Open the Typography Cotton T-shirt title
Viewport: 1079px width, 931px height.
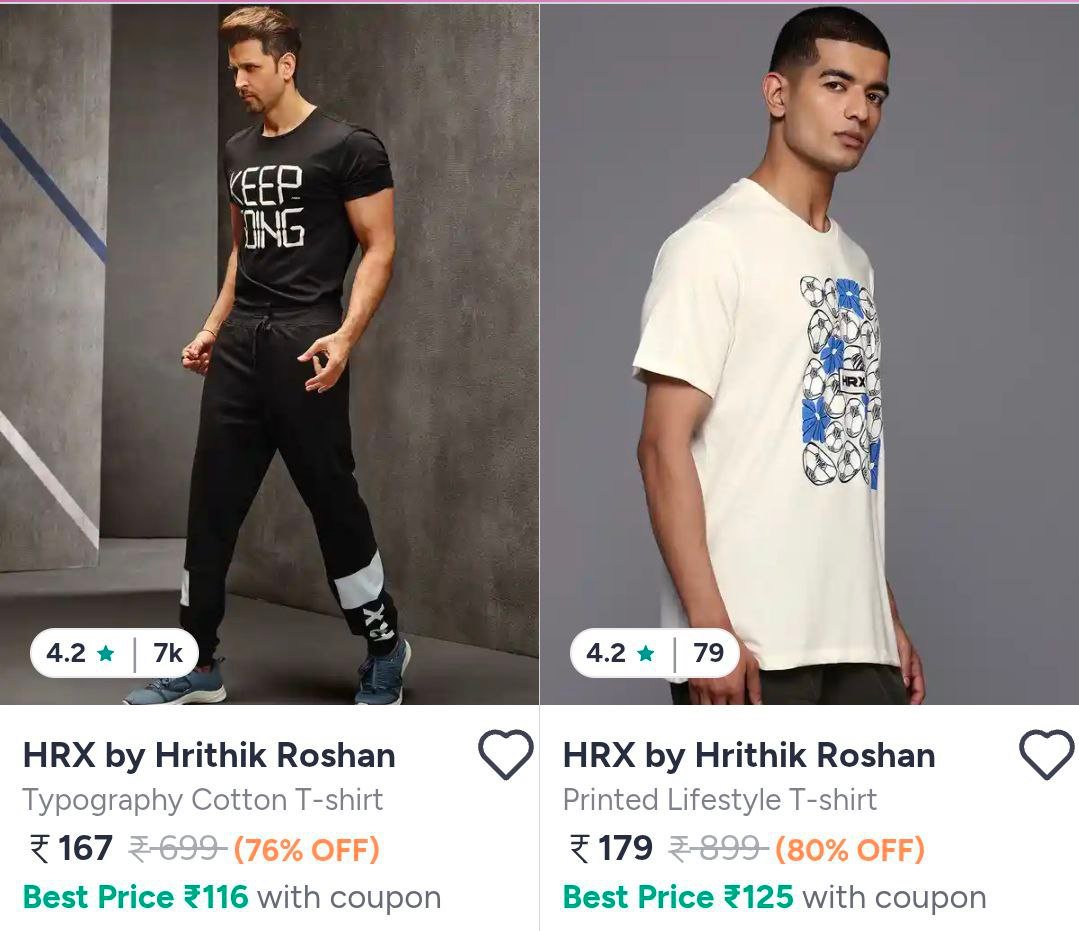pos(203,800)
